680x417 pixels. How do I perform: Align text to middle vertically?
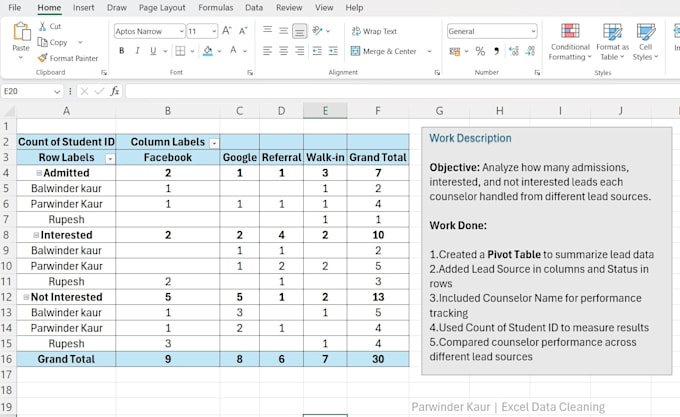(x=283, y=30)
